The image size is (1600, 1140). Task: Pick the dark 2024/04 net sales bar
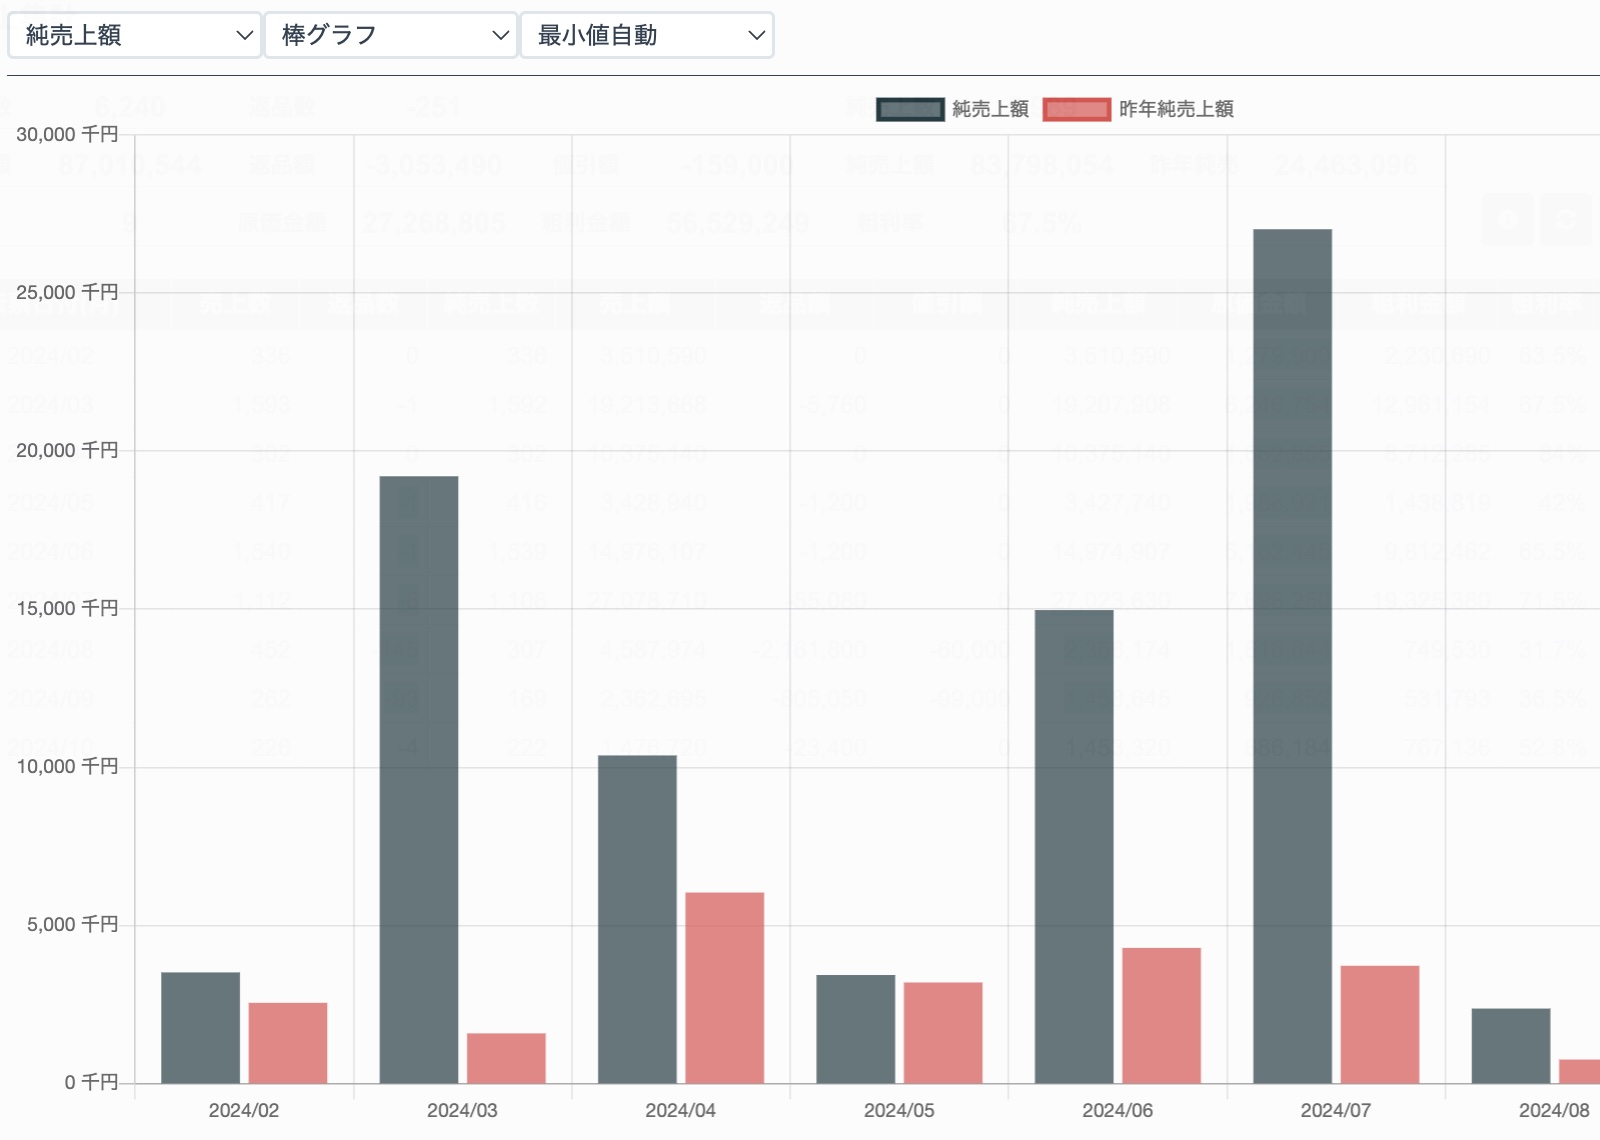637,919
